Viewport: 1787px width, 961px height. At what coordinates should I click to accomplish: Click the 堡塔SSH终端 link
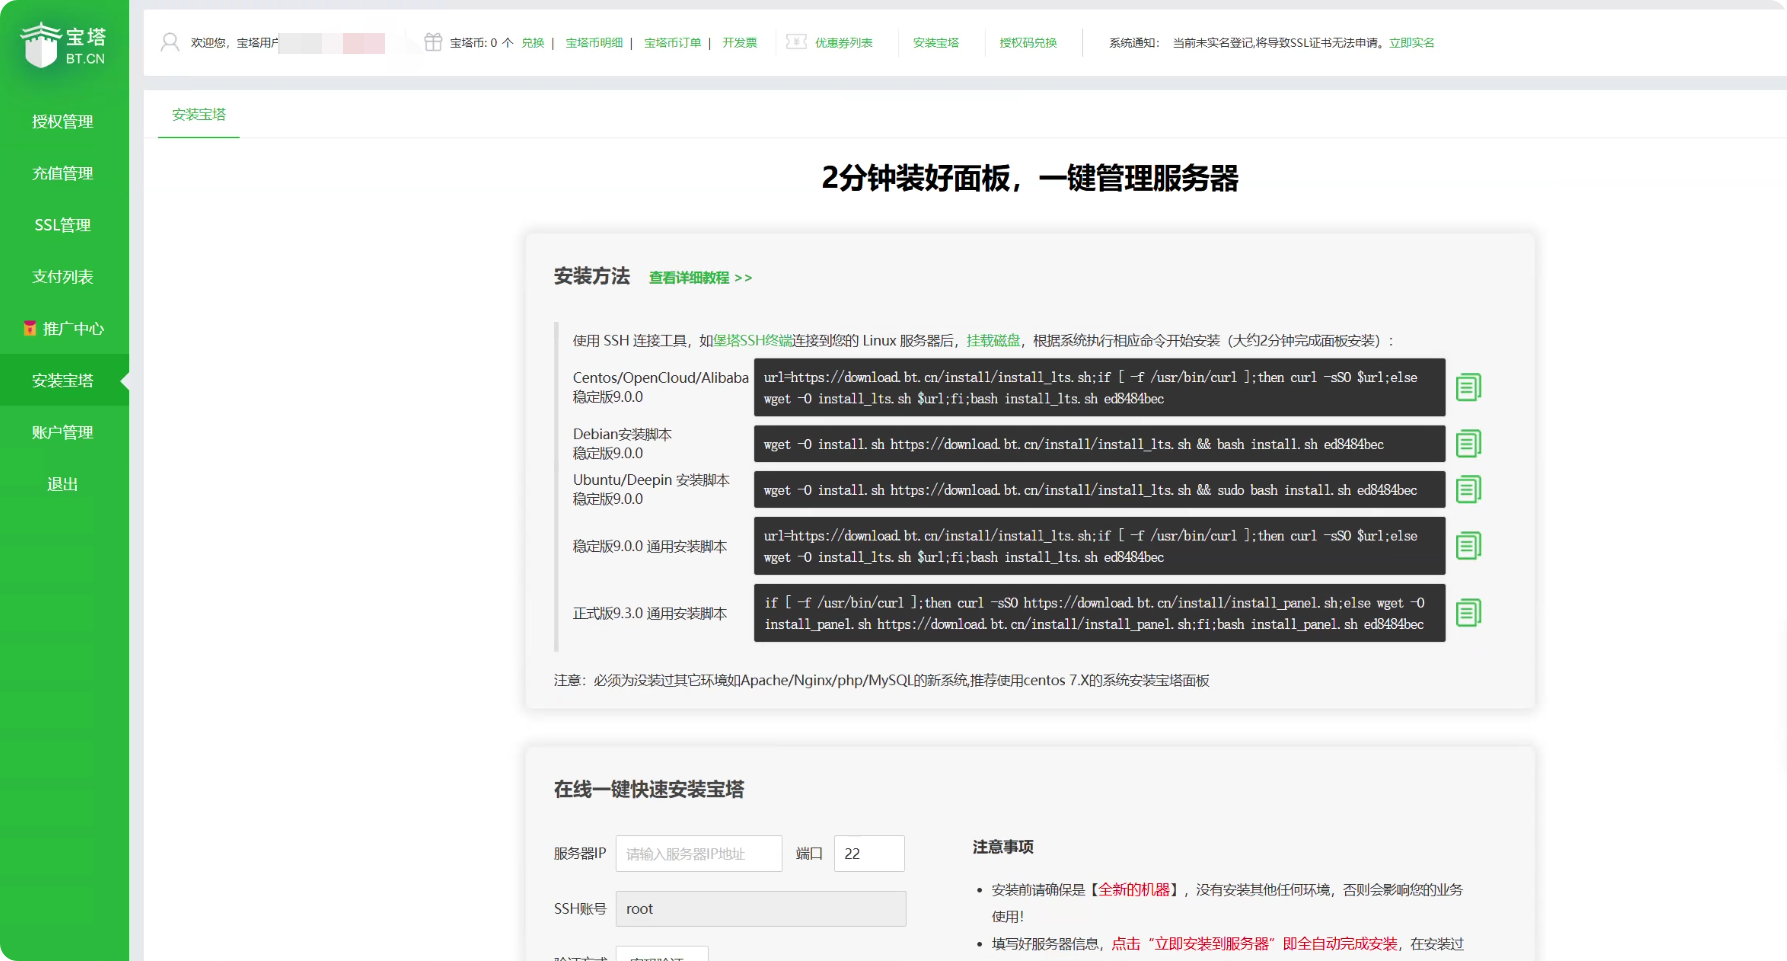(753, 341)
